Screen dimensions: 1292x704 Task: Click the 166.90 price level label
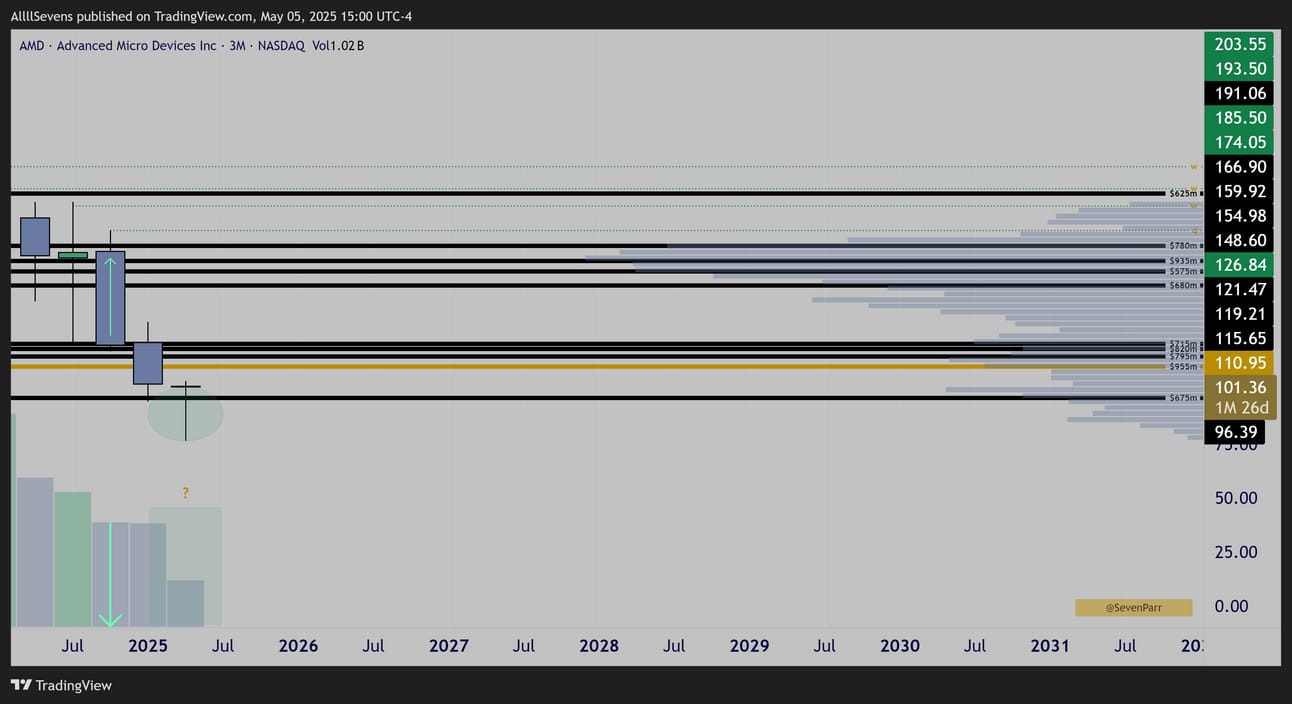point(1240,167)
